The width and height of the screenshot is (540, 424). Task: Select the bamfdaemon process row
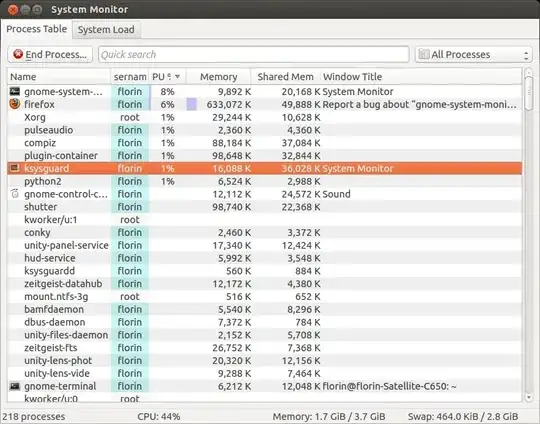tap(264, 309)
